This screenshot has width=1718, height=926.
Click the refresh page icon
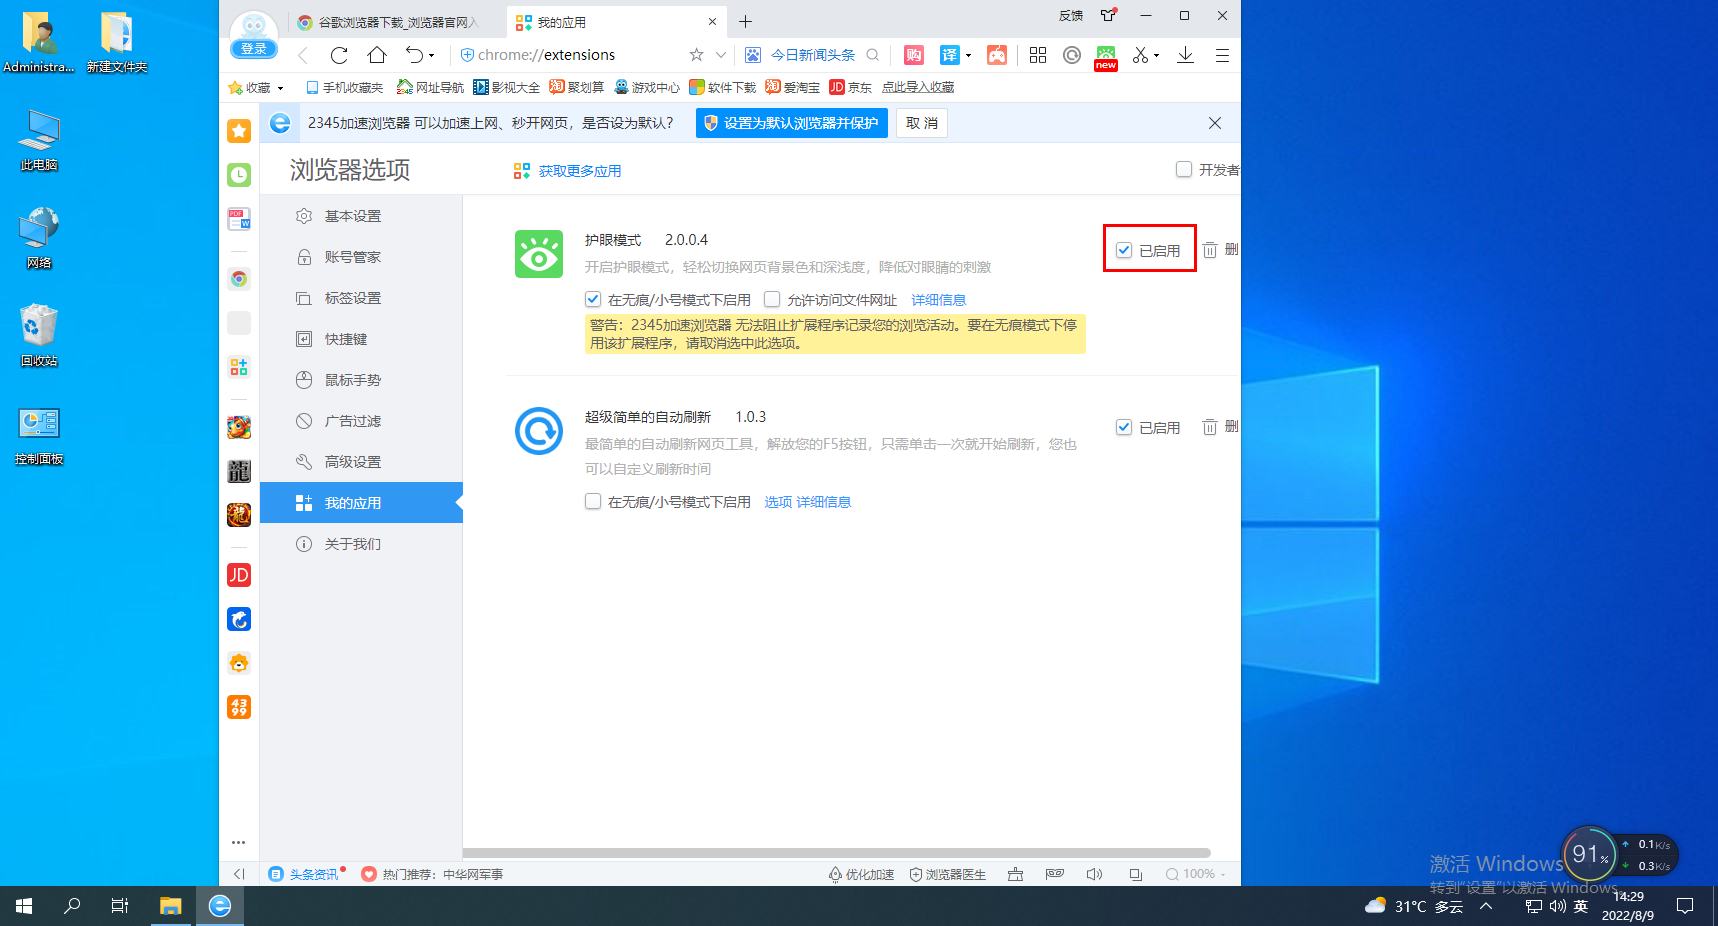339,55
